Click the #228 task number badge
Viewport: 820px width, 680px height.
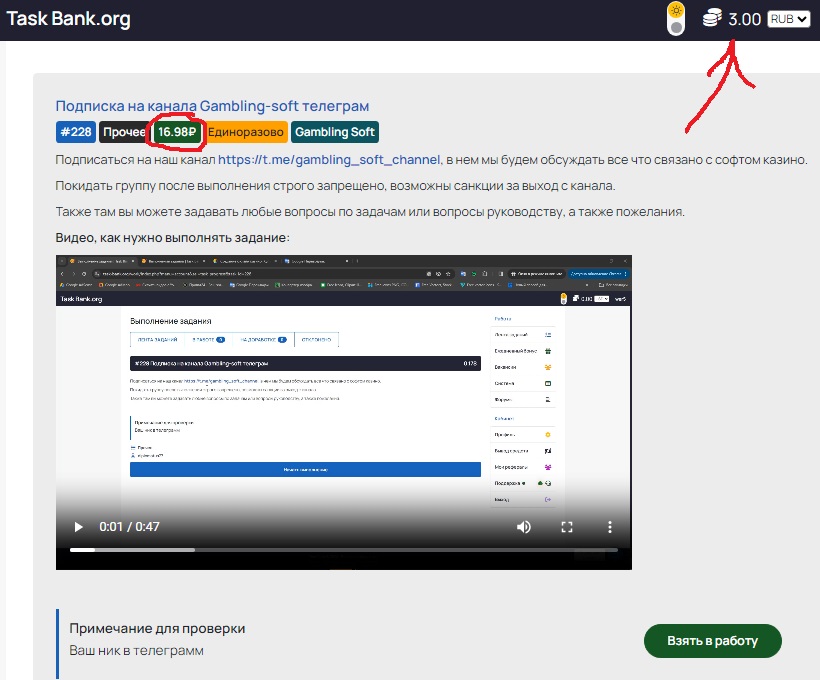pyautogui.click(x=76, y=132)
